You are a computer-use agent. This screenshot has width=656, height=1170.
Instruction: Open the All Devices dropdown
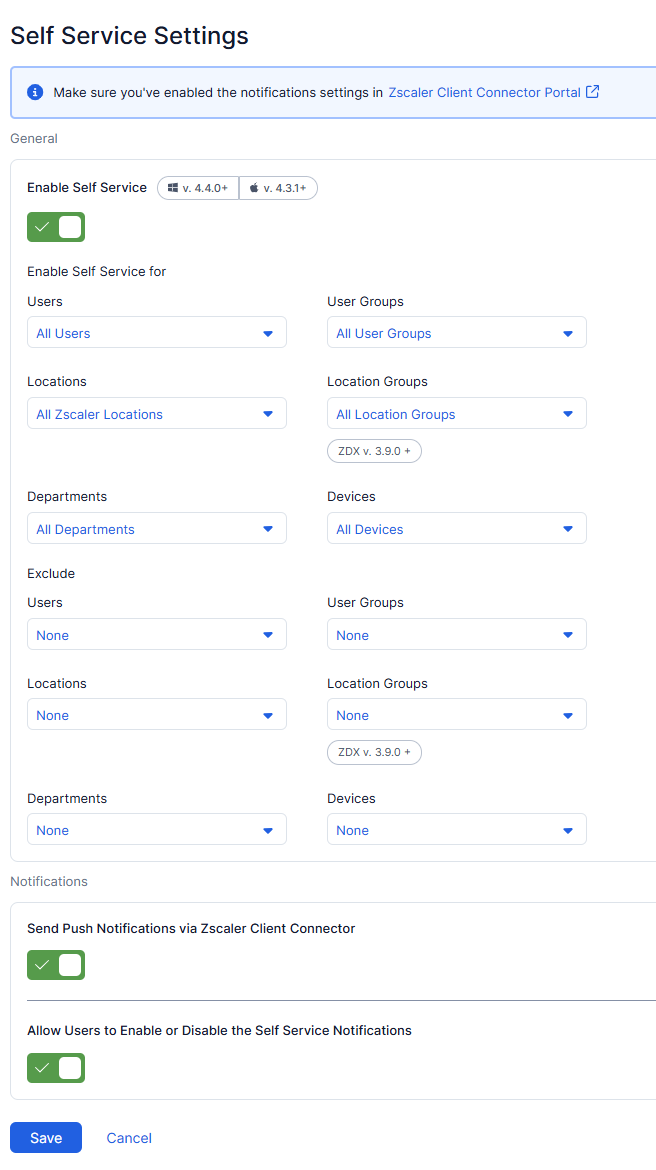pyautogui.click(x=457, y=528)
